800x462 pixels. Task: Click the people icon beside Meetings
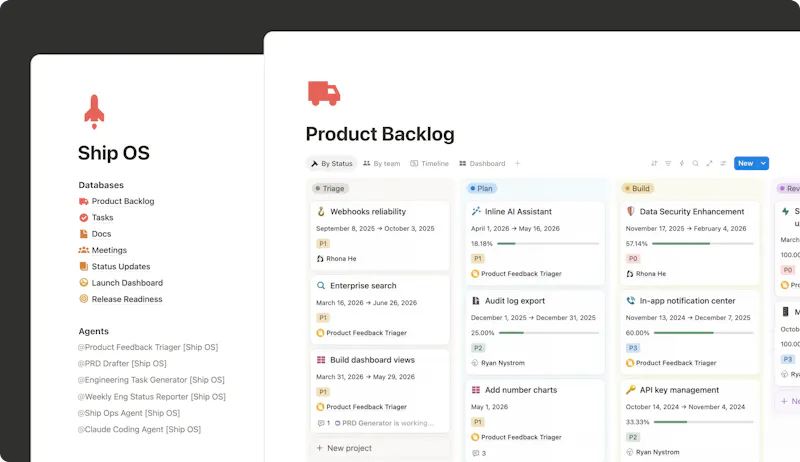pyautogui.click(x=84, y=250)
